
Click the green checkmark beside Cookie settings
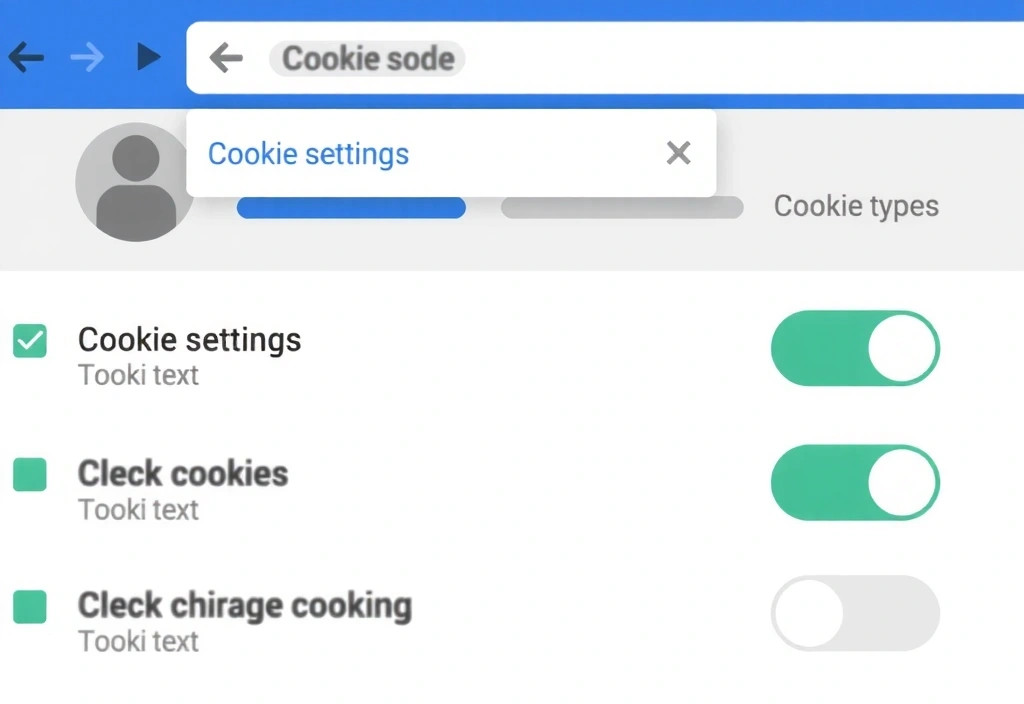point(29,341)
